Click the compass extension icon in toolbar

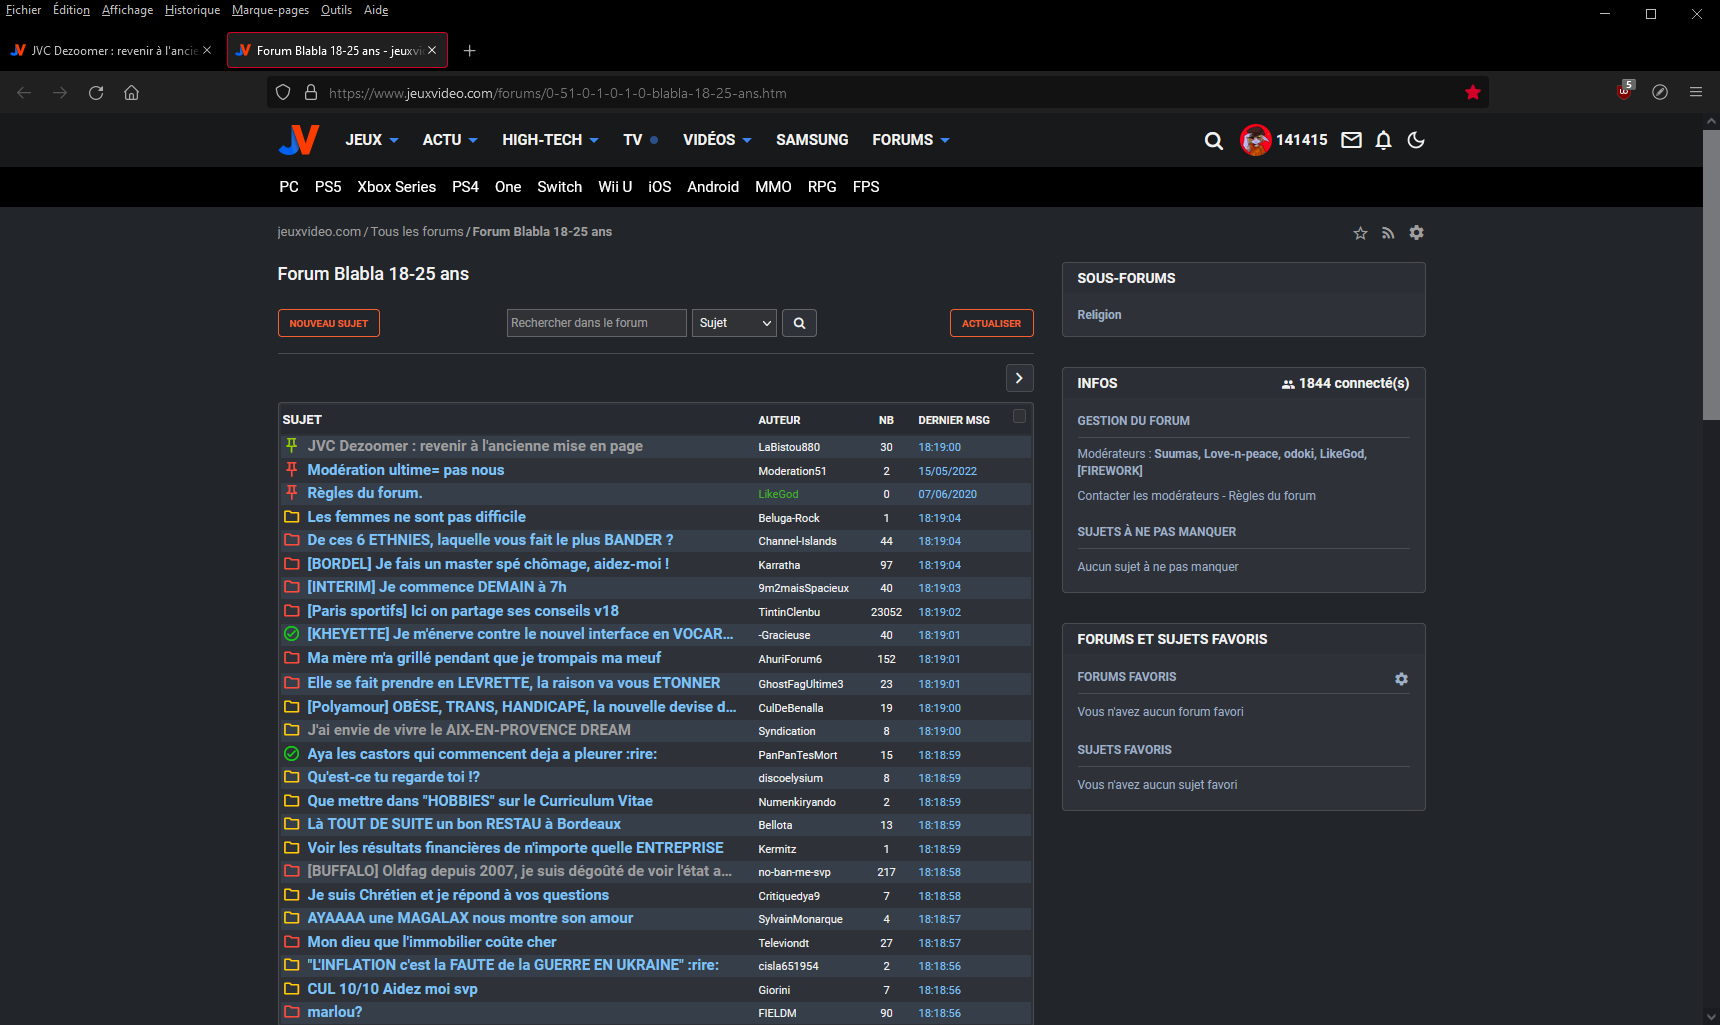pos(1660,92)
